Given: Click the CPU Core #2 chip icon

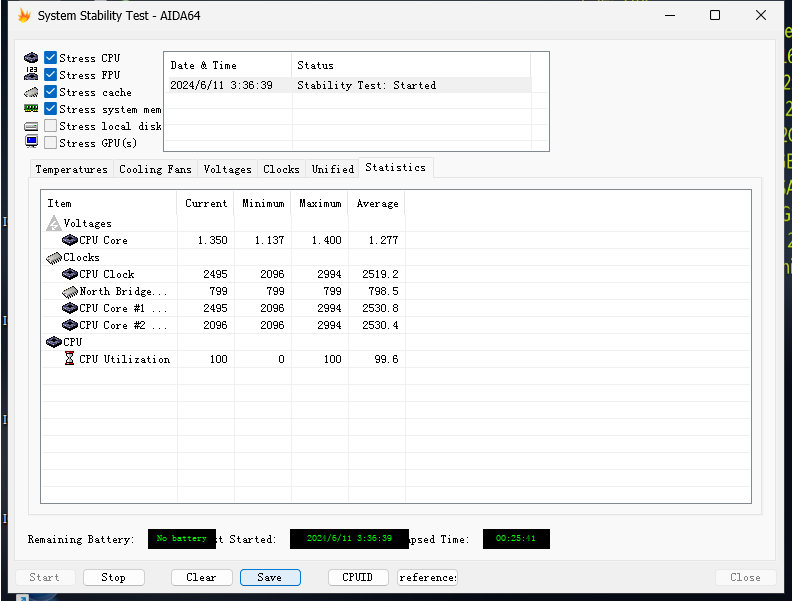Looking at the screenshot, I should [x=70, y=325].
